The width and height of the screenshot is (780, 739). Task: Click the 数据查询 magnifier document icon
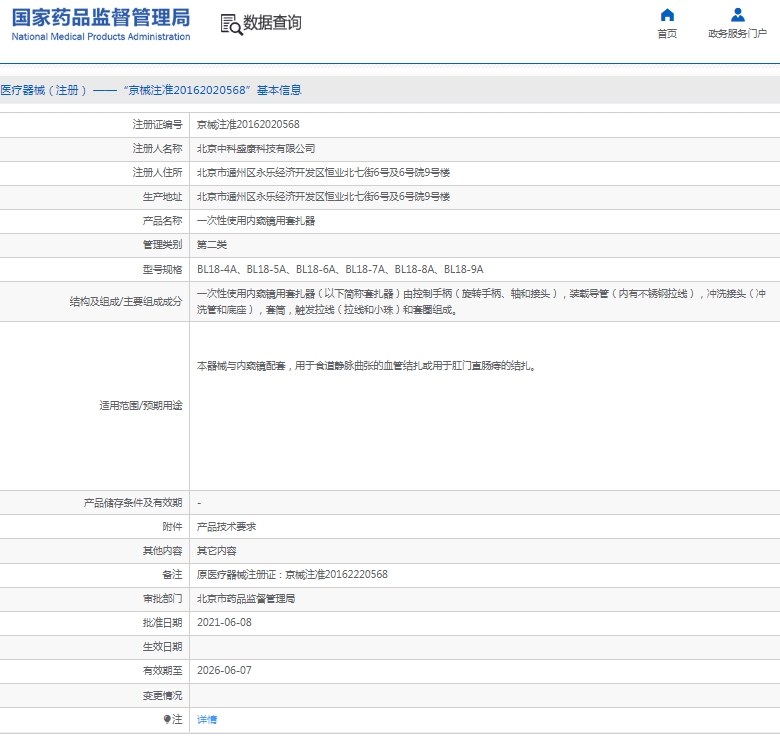(x=231, y=24)
